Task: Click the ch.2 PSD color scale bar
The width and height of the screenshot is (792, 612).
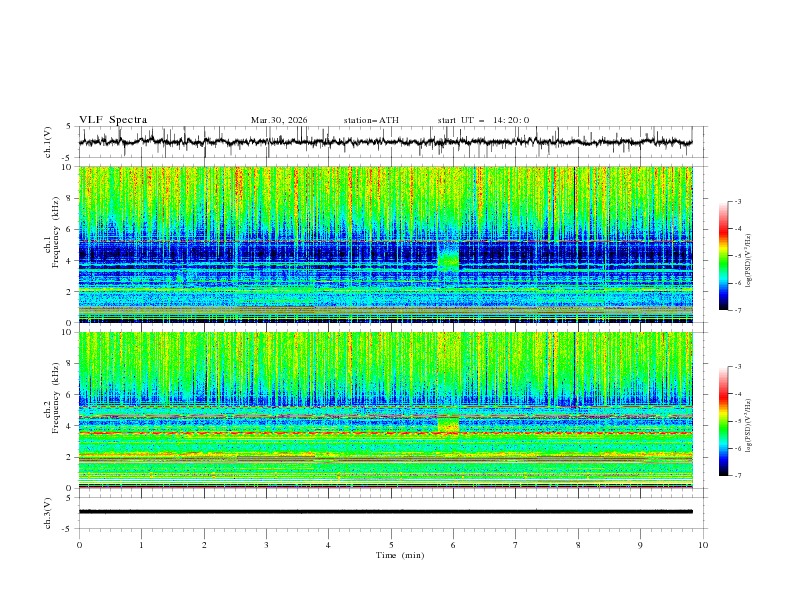Action: pyautogui.click(x=724, y=421)
